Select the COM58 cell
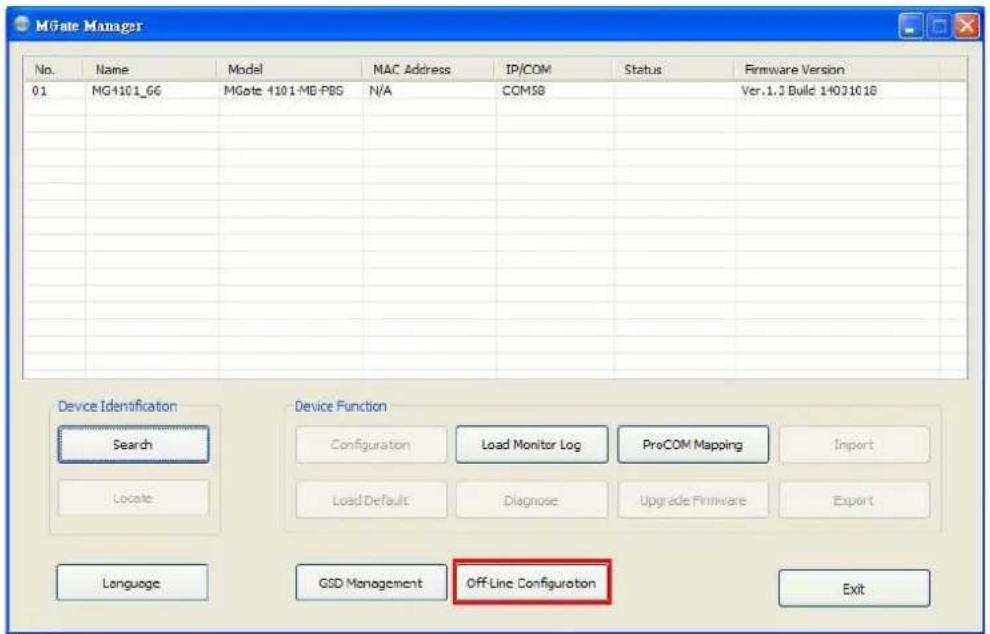The image size is (990, 634). [x=523, y=91]
